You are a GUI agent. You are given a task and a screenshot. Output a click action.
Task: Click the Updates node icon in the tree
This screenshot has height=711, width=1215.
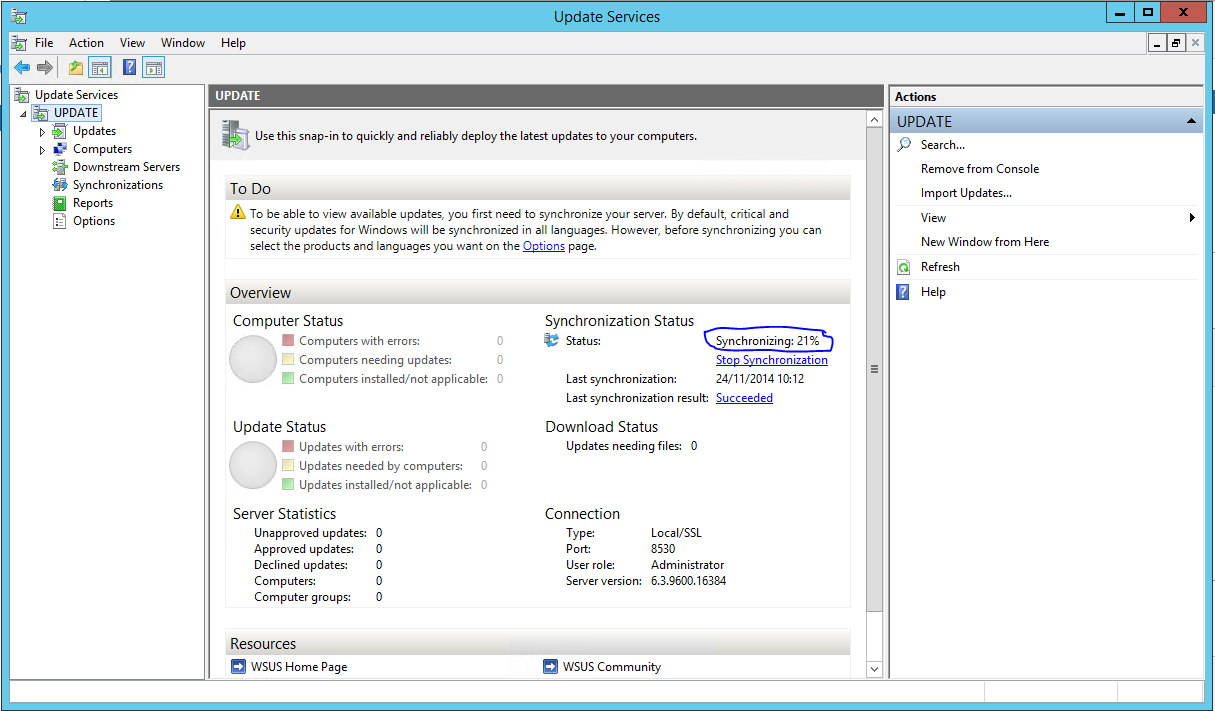60,131
